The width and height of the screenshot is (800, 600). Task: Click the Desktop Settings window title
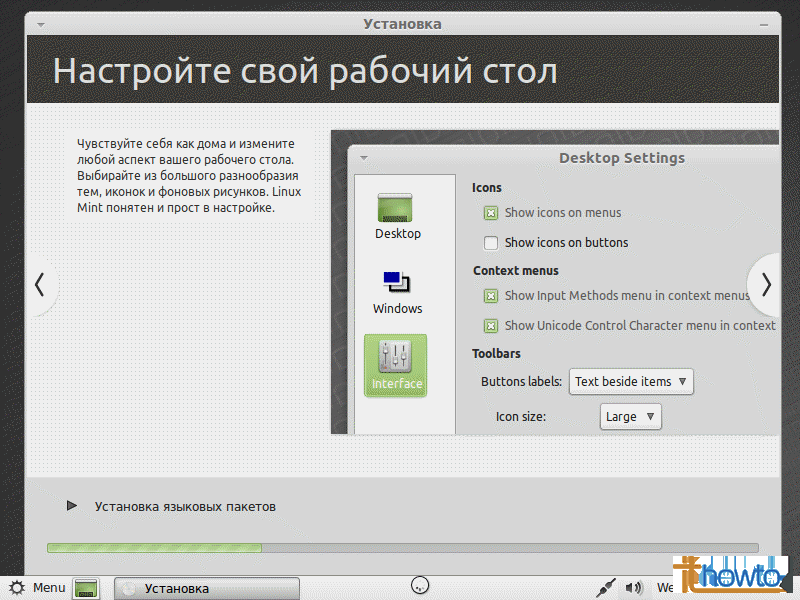[622, 158]
